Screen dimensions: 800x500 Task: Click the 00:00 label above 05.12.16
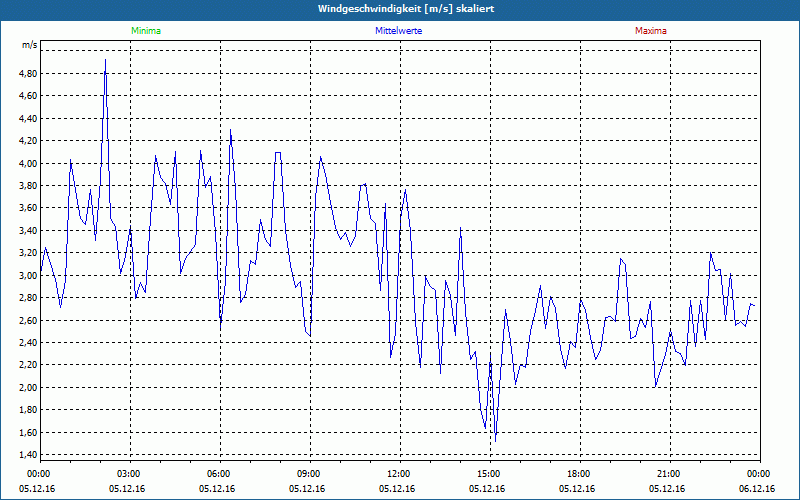(x=40, y=474)
